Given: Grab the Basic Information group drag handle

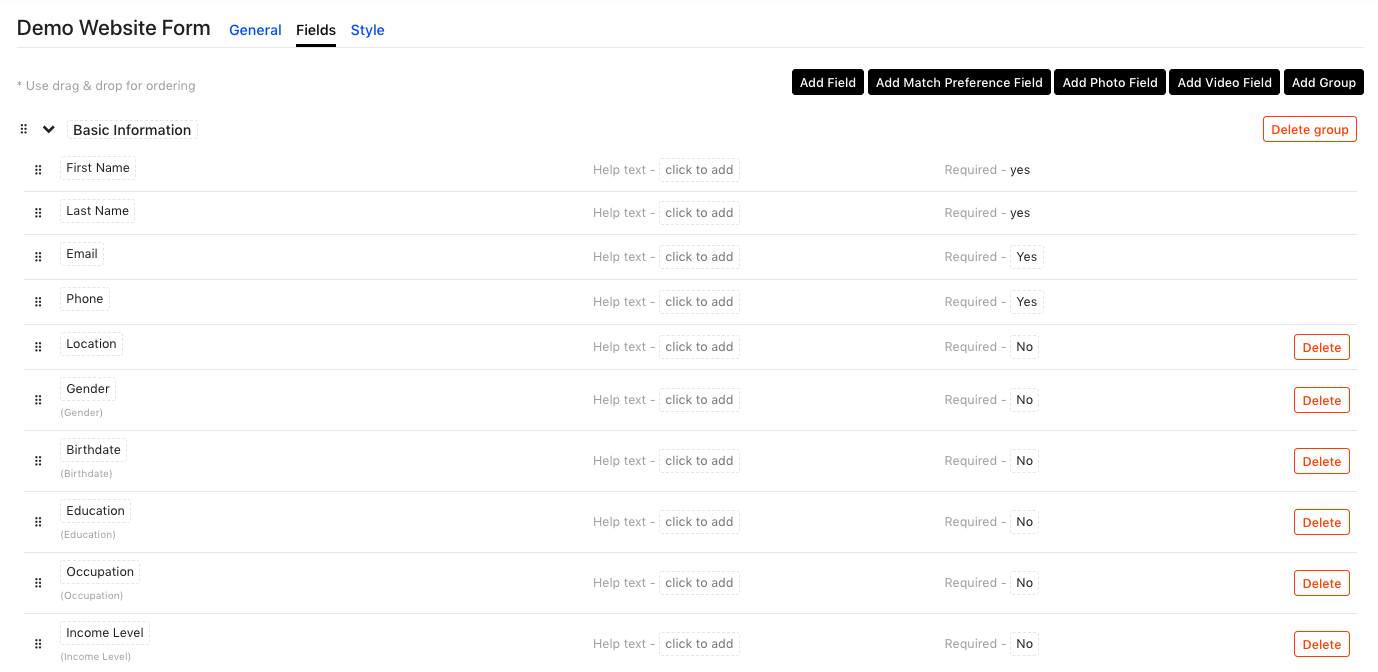Looking at the screenshot, I should [23, 128].
